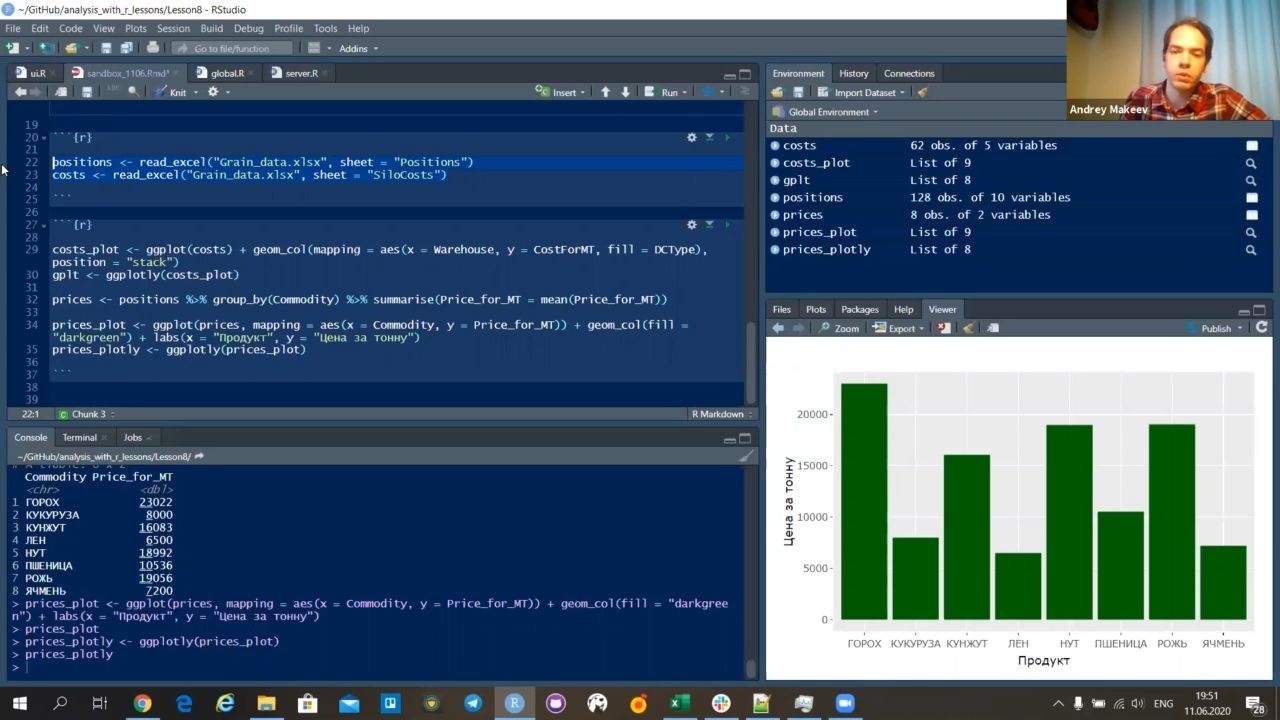Clear Environment objects with broom icon

922,92
